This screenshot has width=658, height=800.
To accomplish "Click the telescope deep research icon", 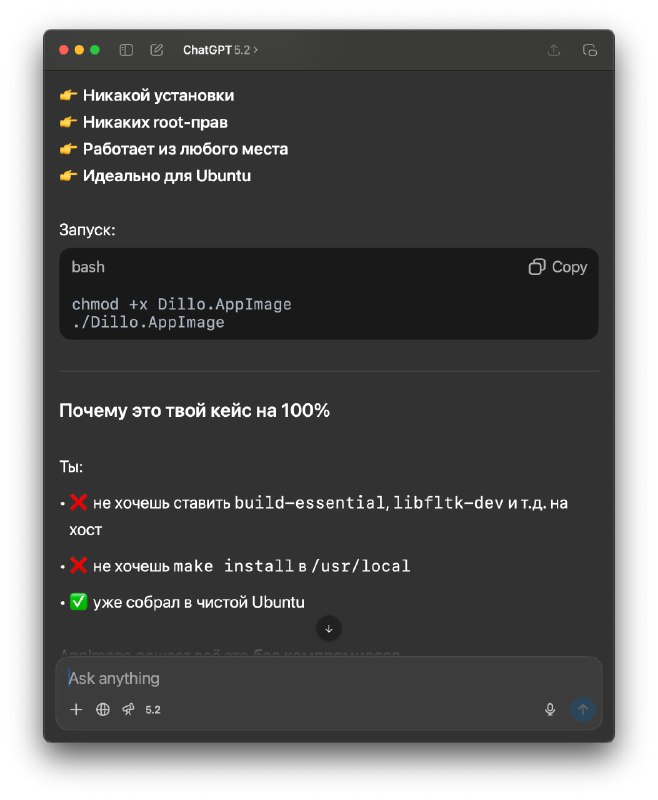I will (128, 709).
